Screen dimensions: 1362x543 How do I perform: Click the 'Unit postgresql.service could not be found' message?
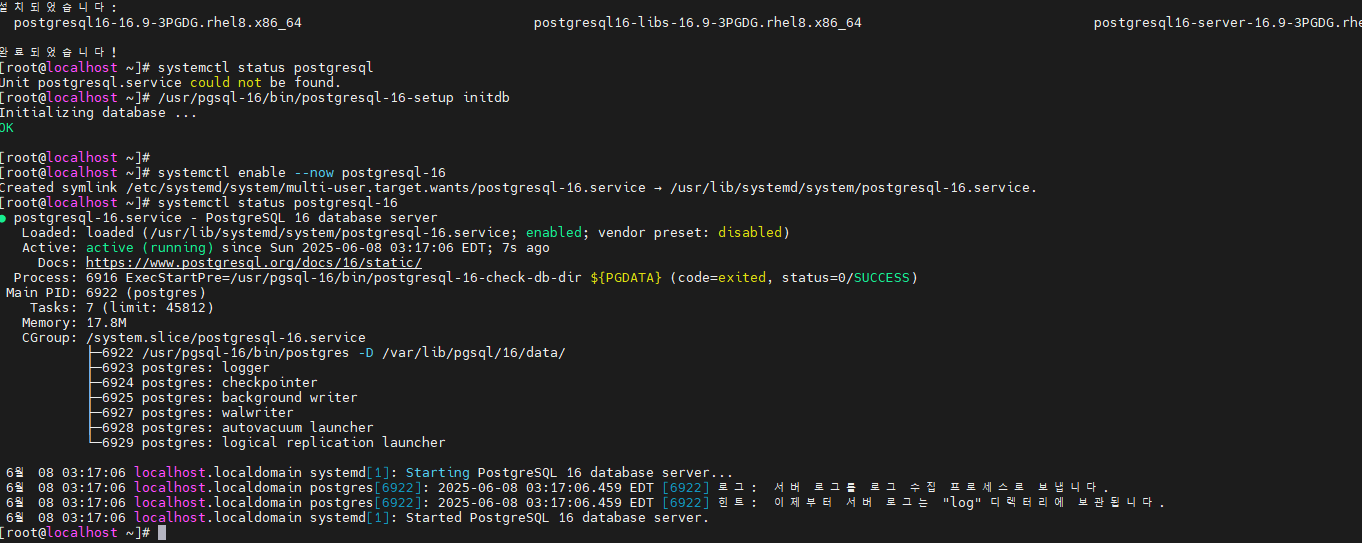click(x=170, y=83)
